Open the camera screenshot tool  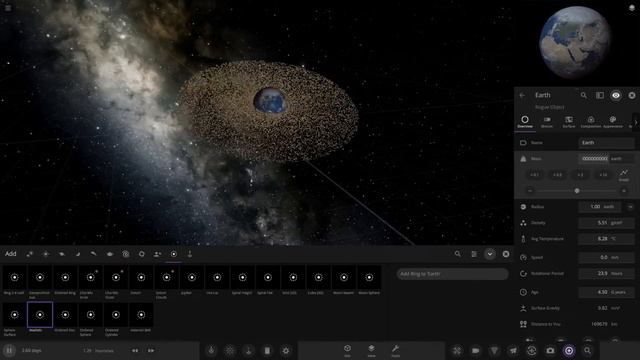550,351
